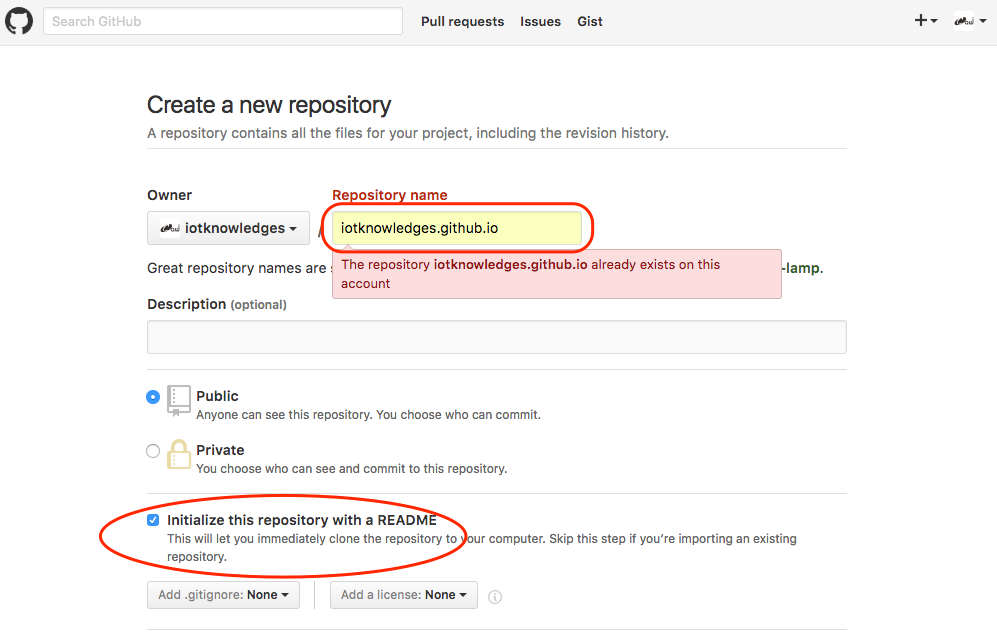
Task: Click into the Description field
Action: point(496,337)
